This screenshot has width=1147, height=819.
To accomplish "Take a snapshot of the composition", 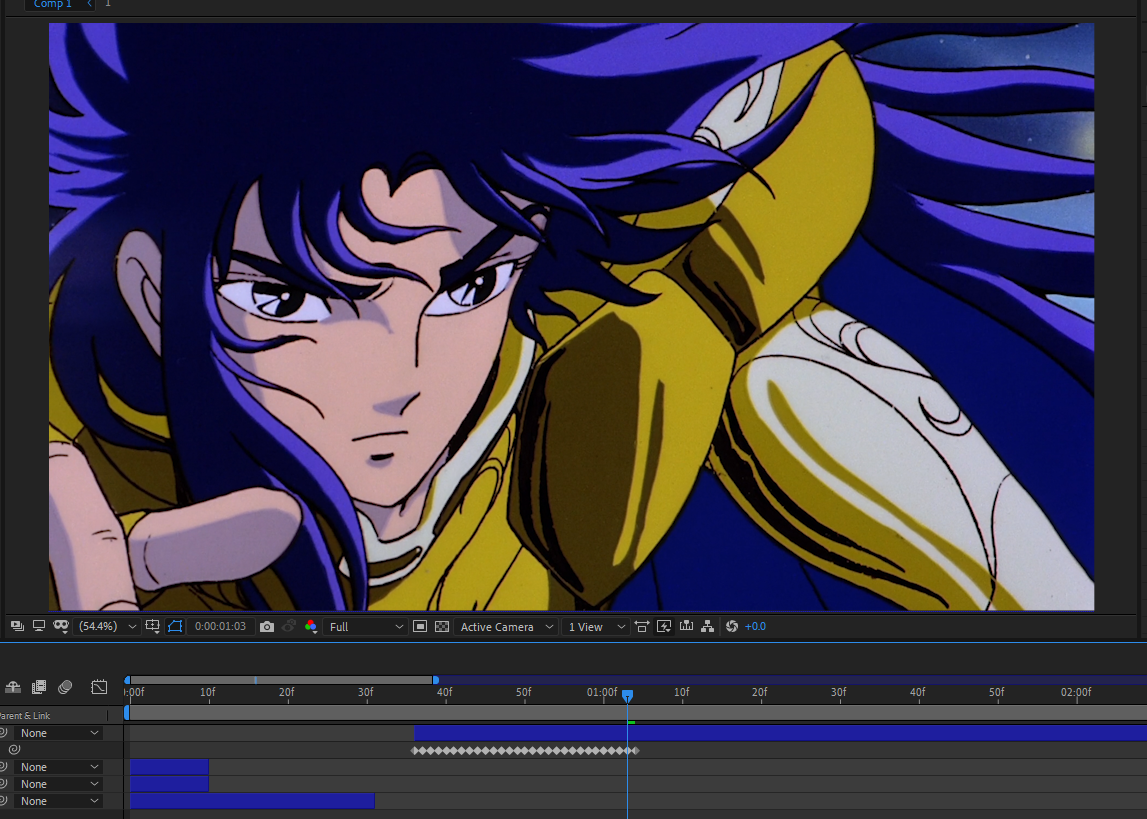I will [266, 626].
